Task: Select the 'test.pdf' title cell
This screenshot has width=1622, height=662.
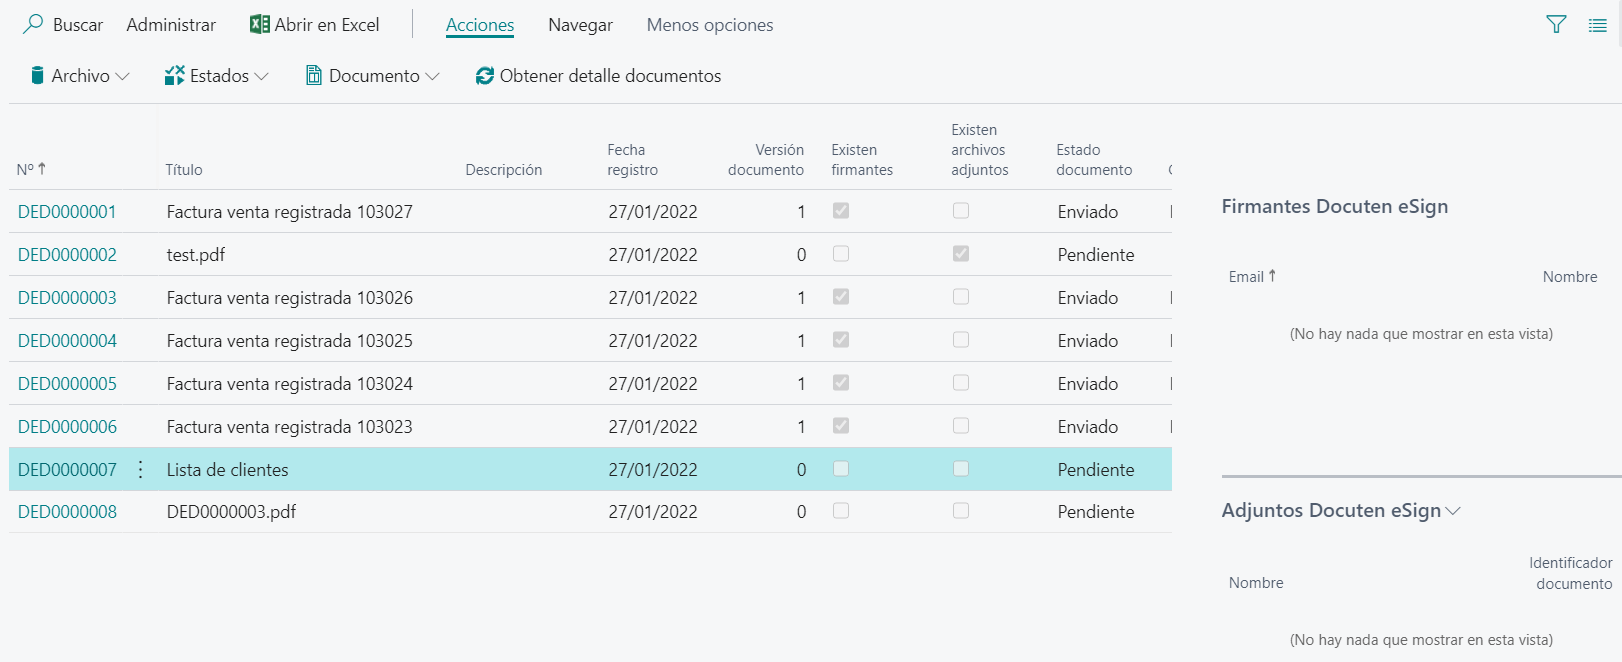Action: pyautogui.click(x=196, y=255)
